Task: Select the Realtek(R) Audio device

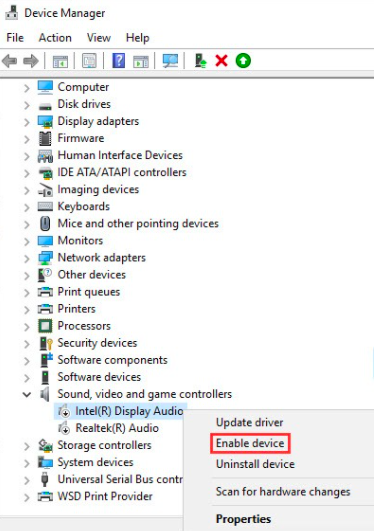Action: 117,428
